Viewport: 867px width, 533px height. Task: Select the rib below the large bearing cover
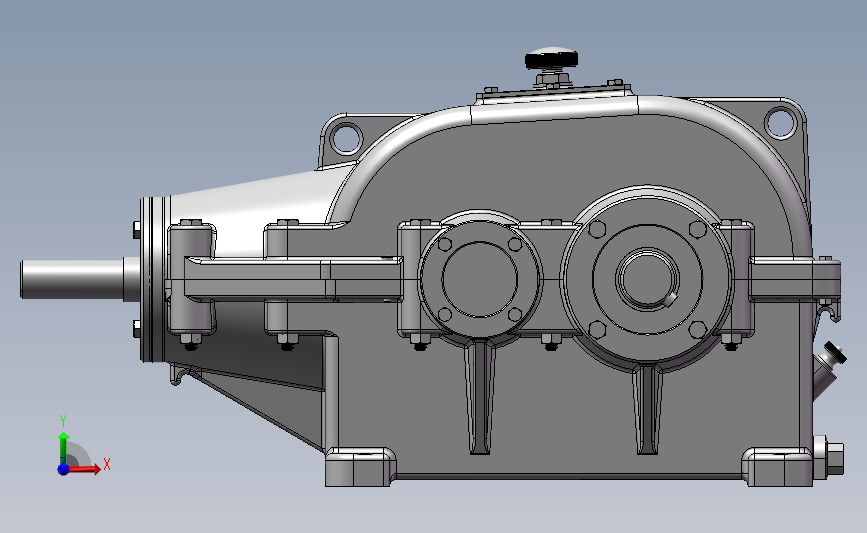point(647,407)
